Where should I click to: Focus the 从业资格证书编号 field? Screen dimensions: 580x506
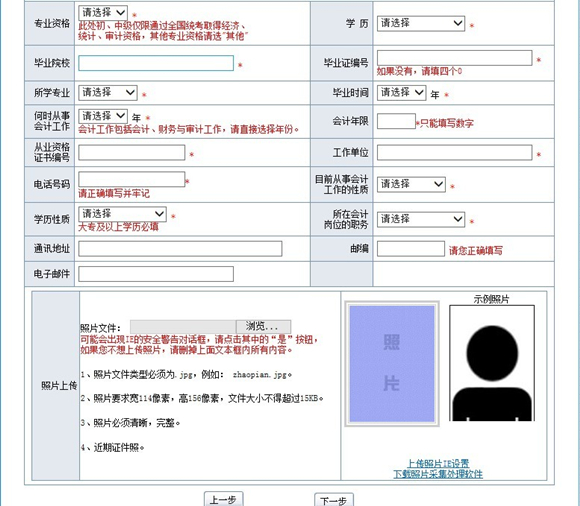click(x=131, y=152)
